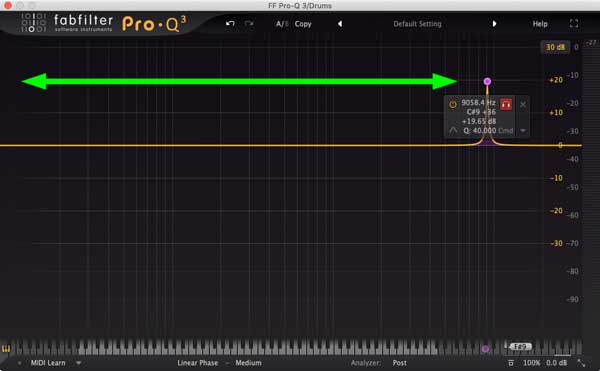The image size is (600, 371).
Task: Click the -10 dB yellow scale label
Action: tap(556, 178)
